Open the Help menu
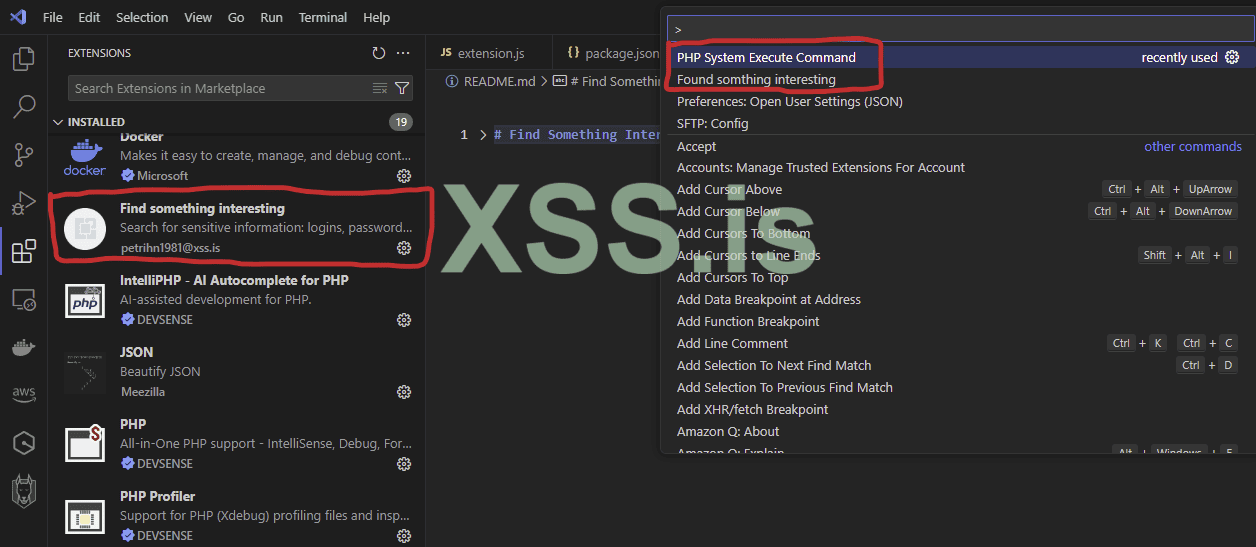 [377, 17]
